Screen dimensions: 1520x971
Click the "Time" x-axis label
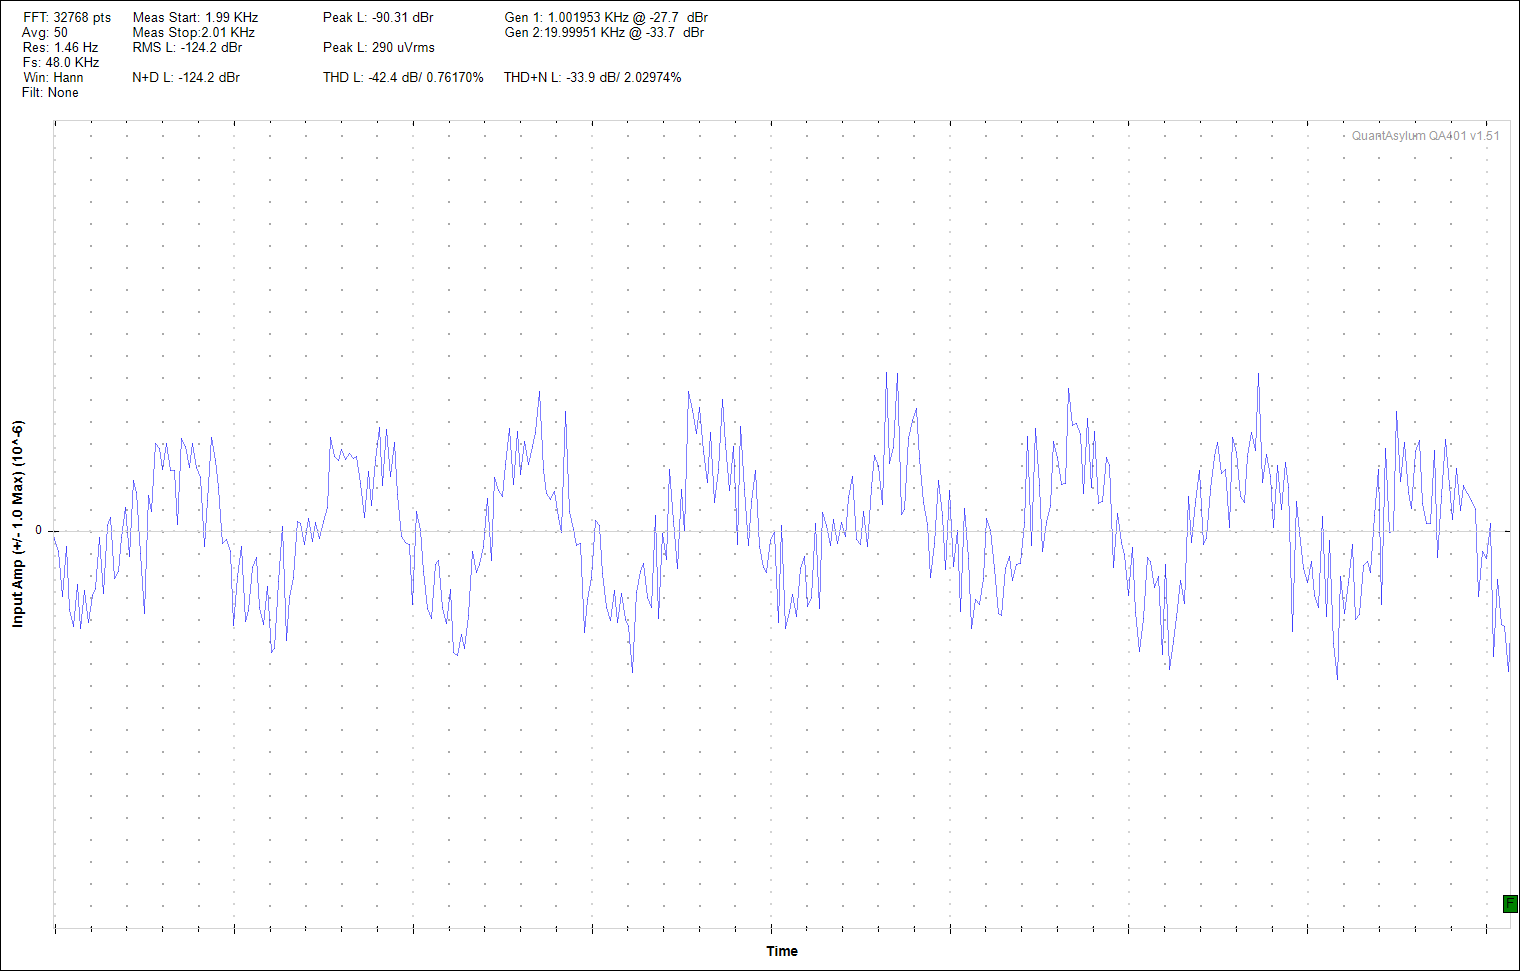tap(782, 951)
